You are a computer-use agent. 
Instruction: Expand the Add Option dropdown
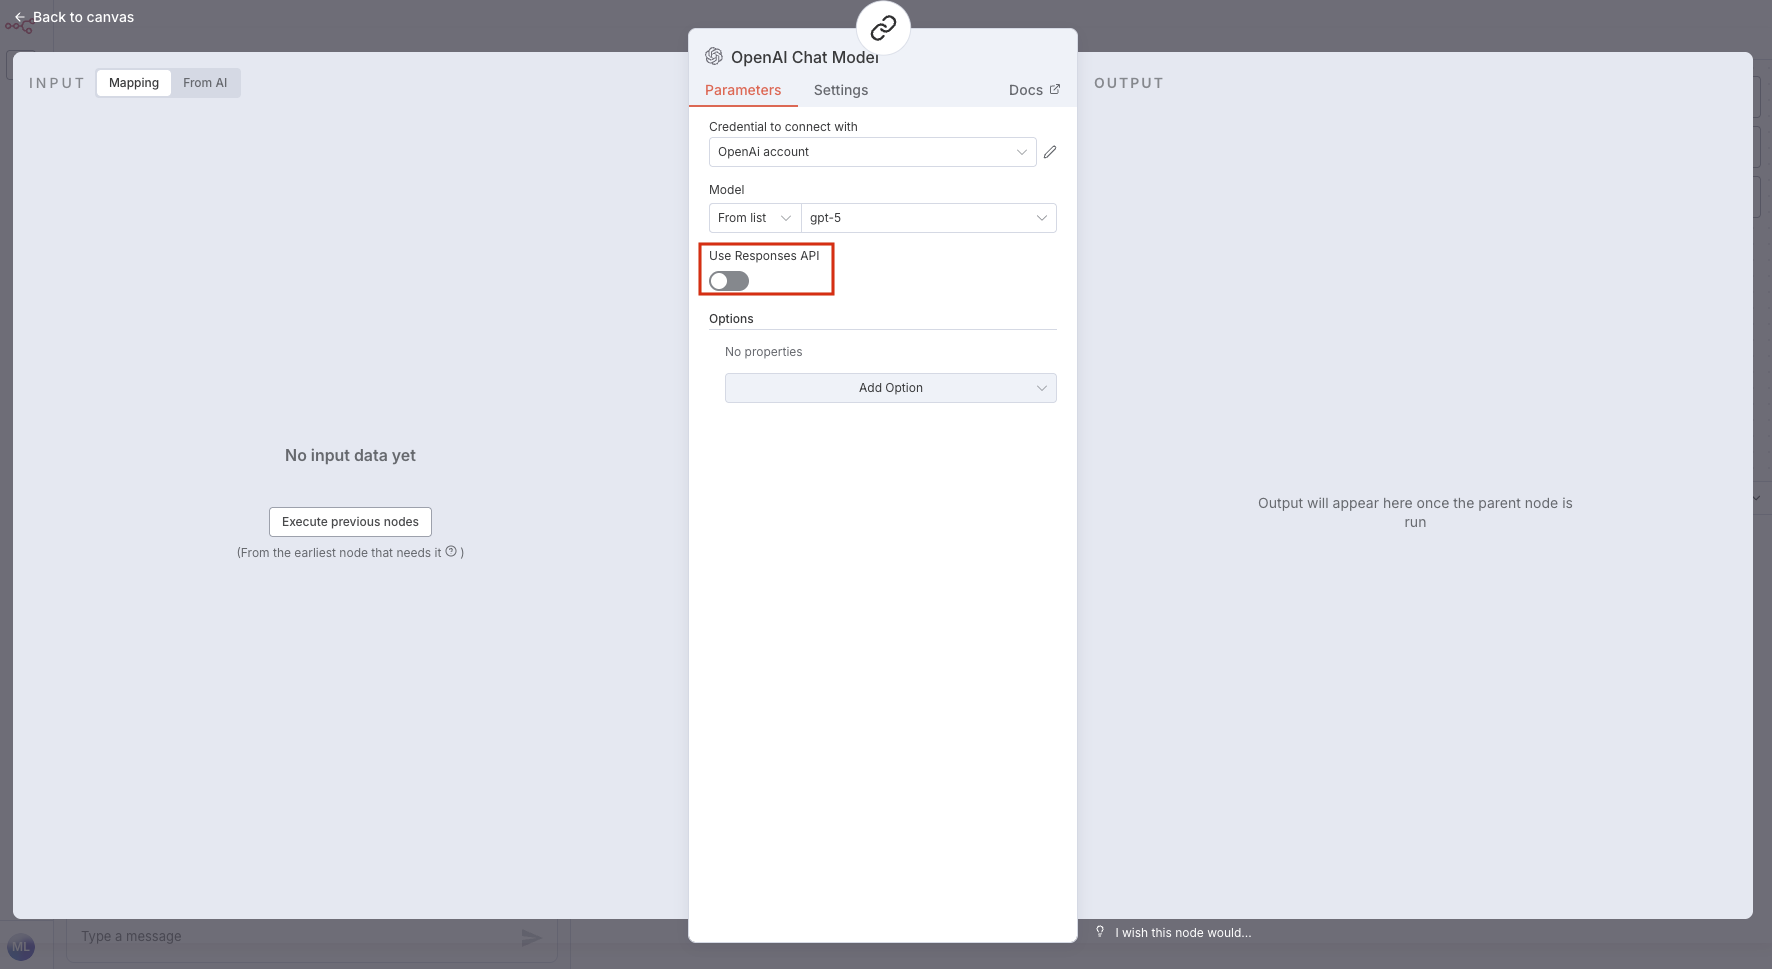[889, 388]
